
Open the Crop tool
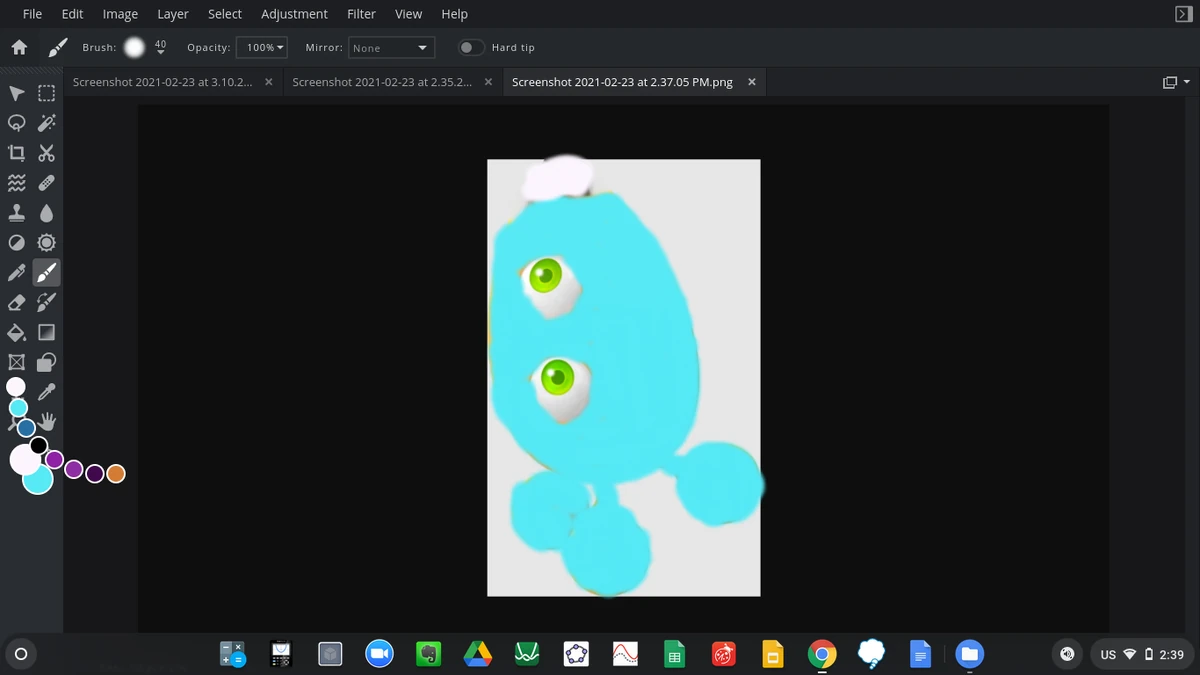click(x=16, y=153)
